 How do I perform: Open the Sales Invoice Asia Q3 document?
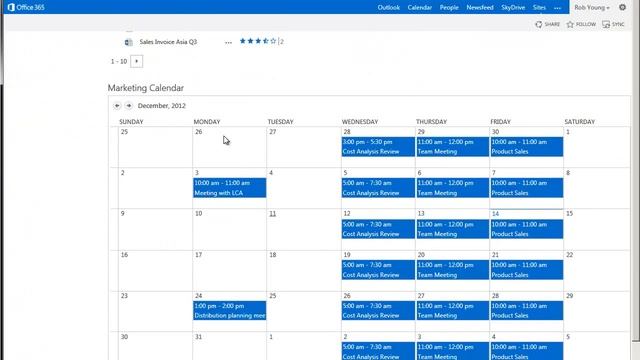tap(168, 42)
